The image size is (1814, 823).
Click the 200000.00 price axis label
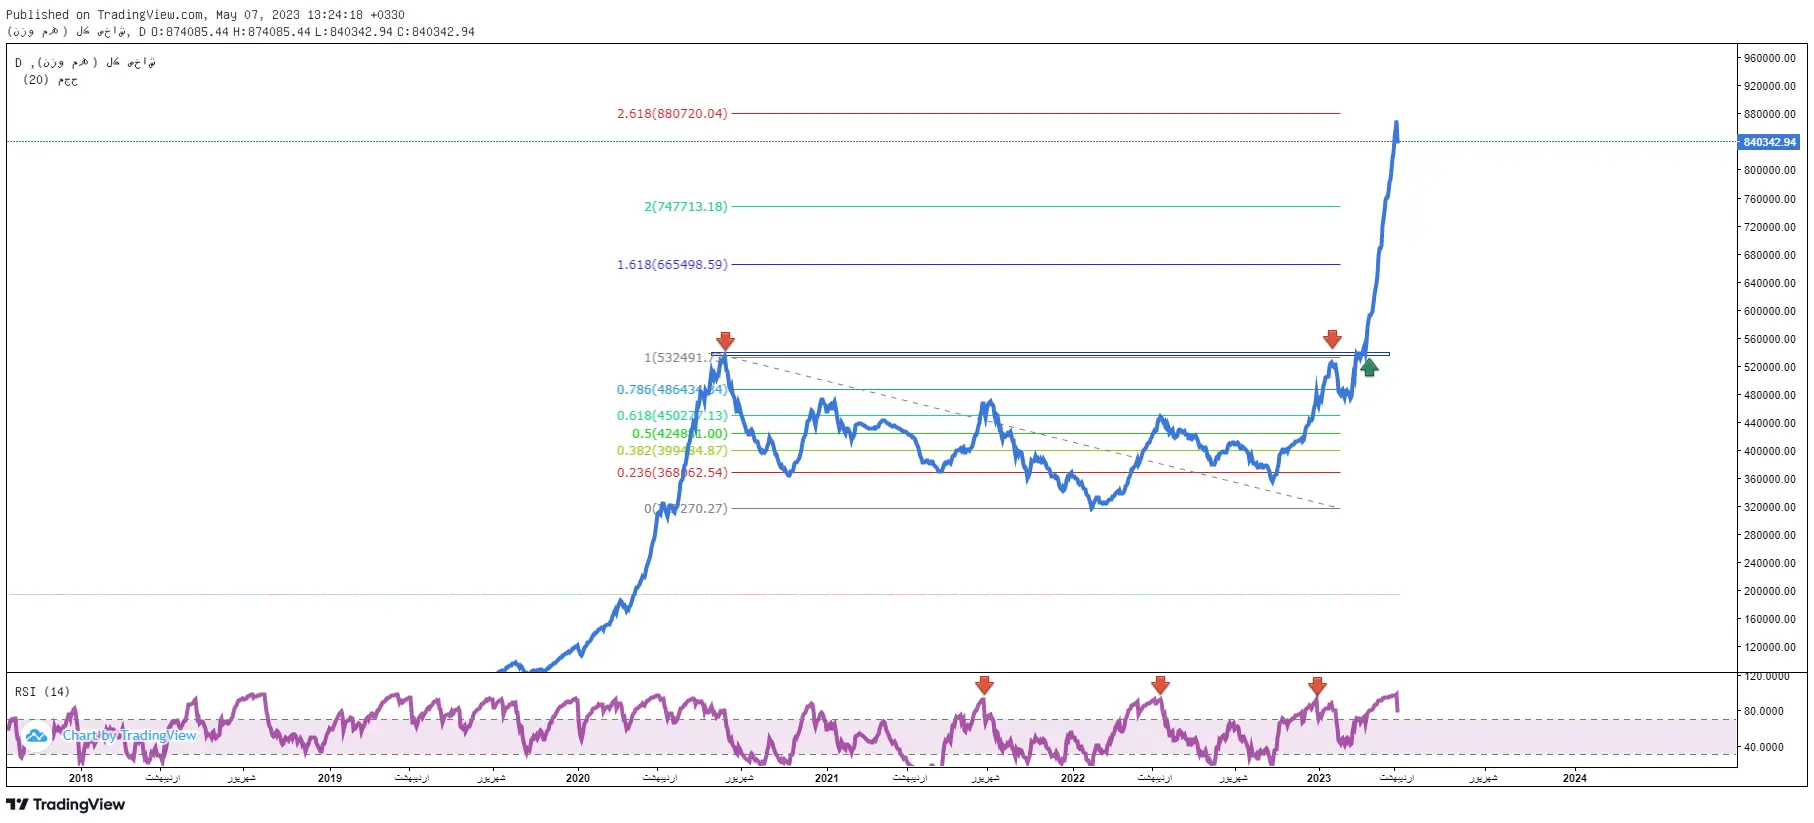coord(1770,591)
